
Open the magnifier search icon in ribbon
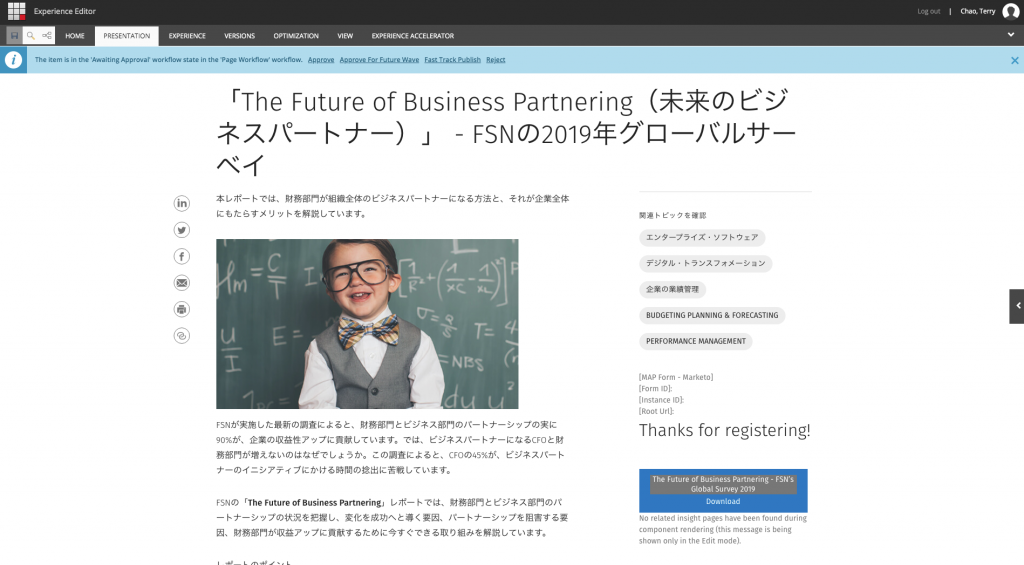pyautogui.click(x=31, y=36)
